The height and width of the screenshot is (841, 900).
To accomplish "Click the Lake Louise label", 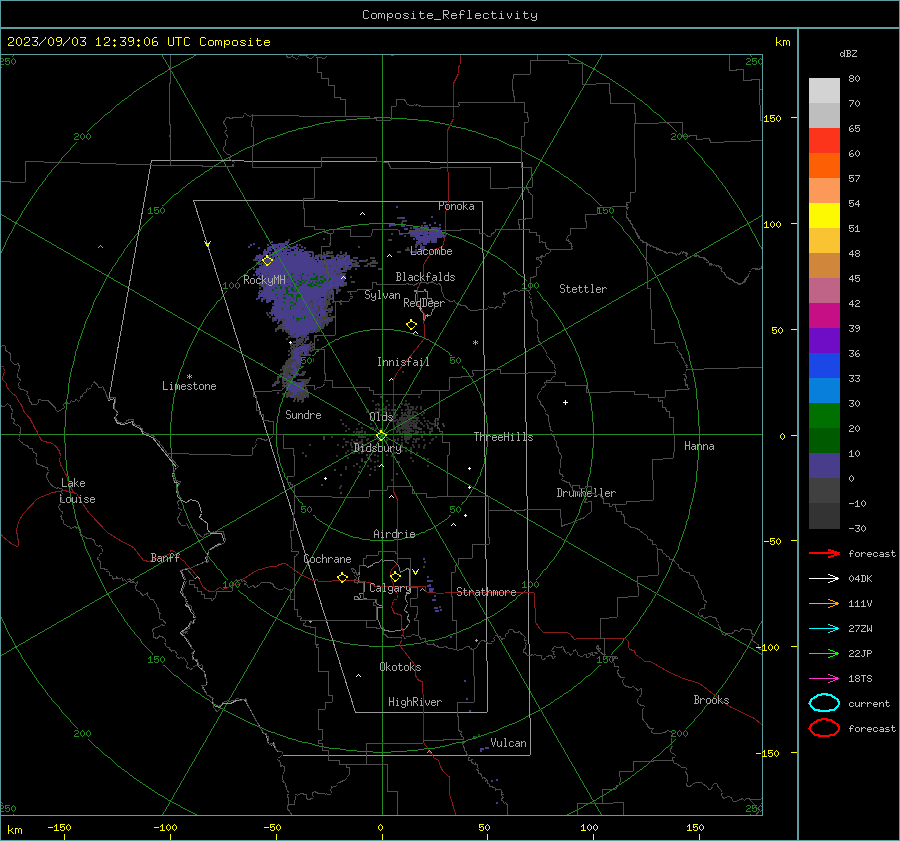I will (x=77, y=491).
